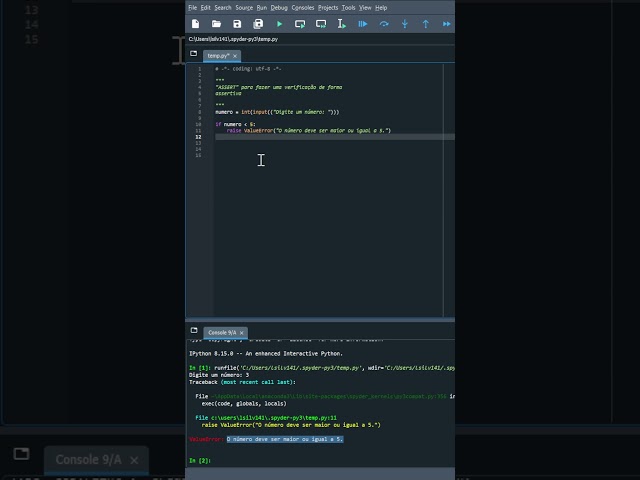Open the console pane options icon
Image resolution: width=640 pixels, height=480 pixels.
pos(194,330)
